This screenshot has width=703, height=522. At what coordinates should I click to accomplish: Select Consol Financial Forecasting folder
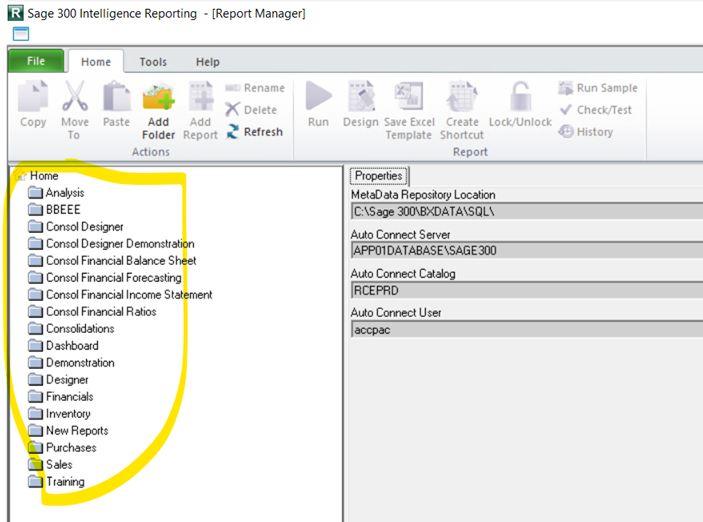click(105, 278)
